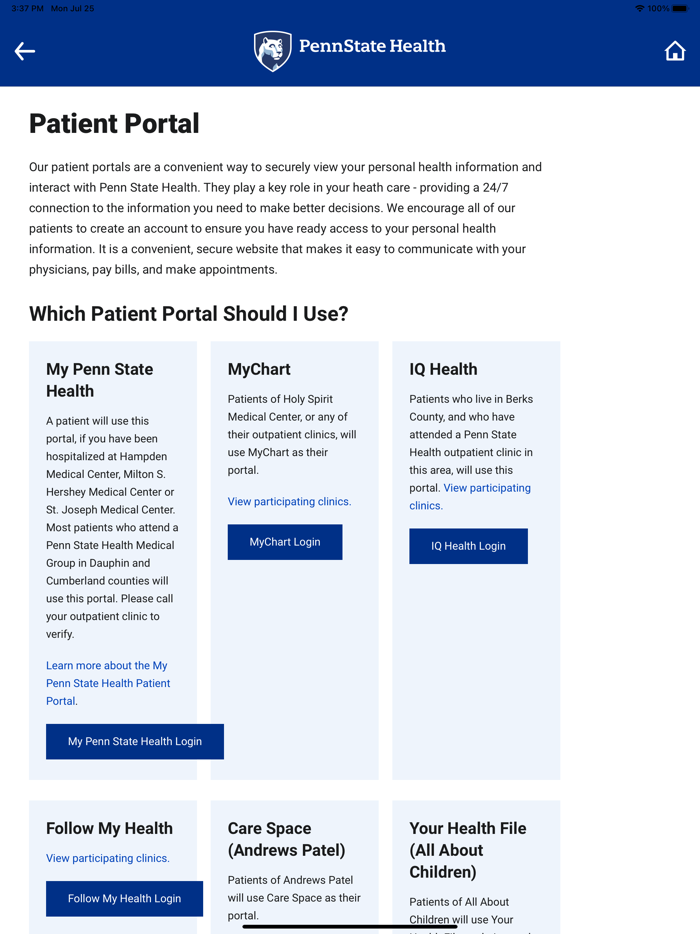Image resolution: width=700 pixels, height=934 pixels.
Task: Click the back arrow in the header
Action: pos(24,51)
